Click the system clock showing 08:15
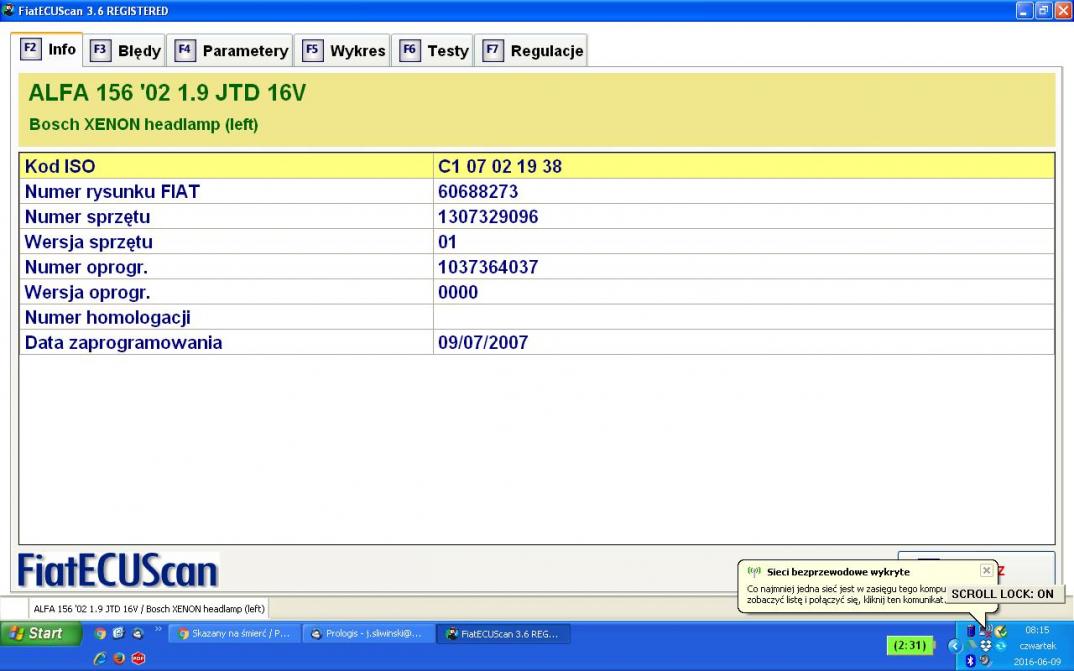Viewport: 1074px width, 671px height. [1037, 630]
